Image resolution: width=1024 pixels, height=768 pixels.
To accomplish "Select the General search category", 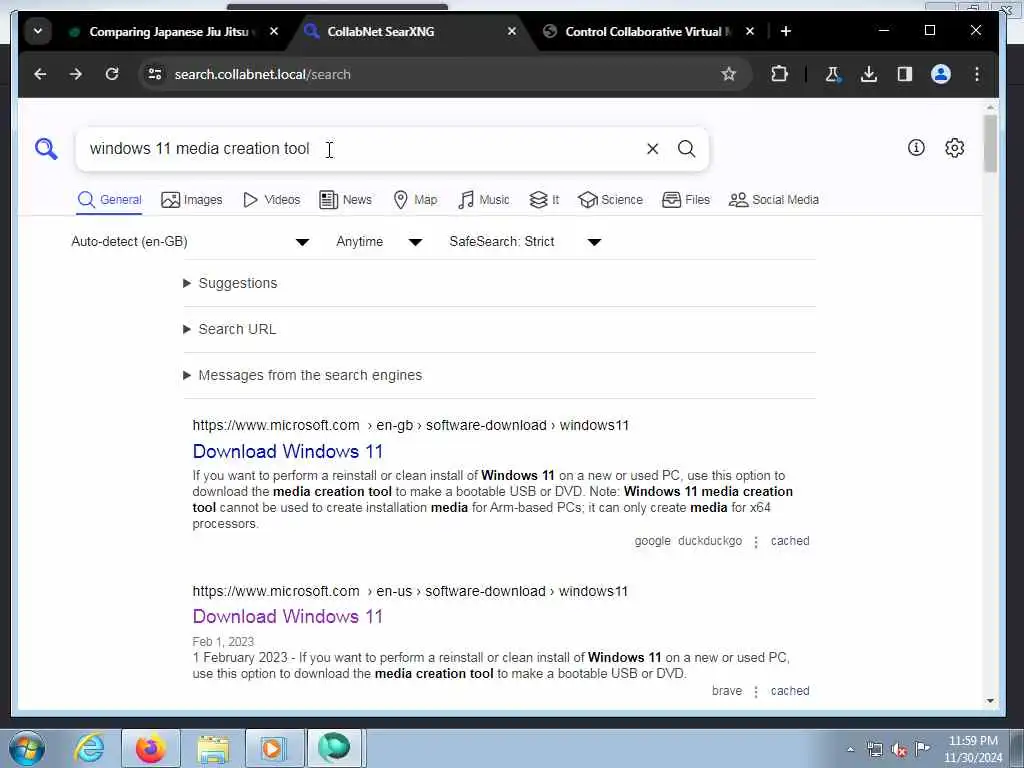I will pyautogui.click(x=109, y=200).
